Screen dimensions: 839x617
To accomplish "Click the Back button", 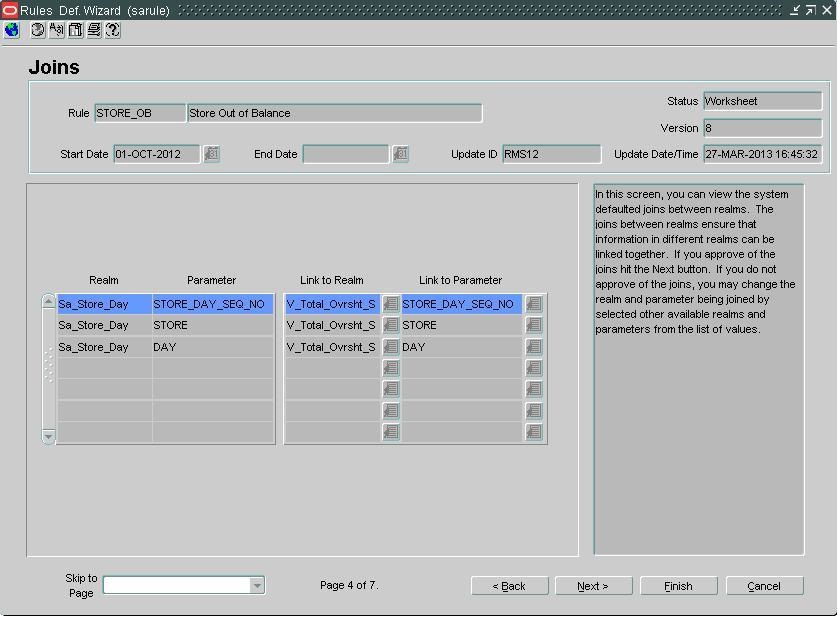I will pos(509,586).
